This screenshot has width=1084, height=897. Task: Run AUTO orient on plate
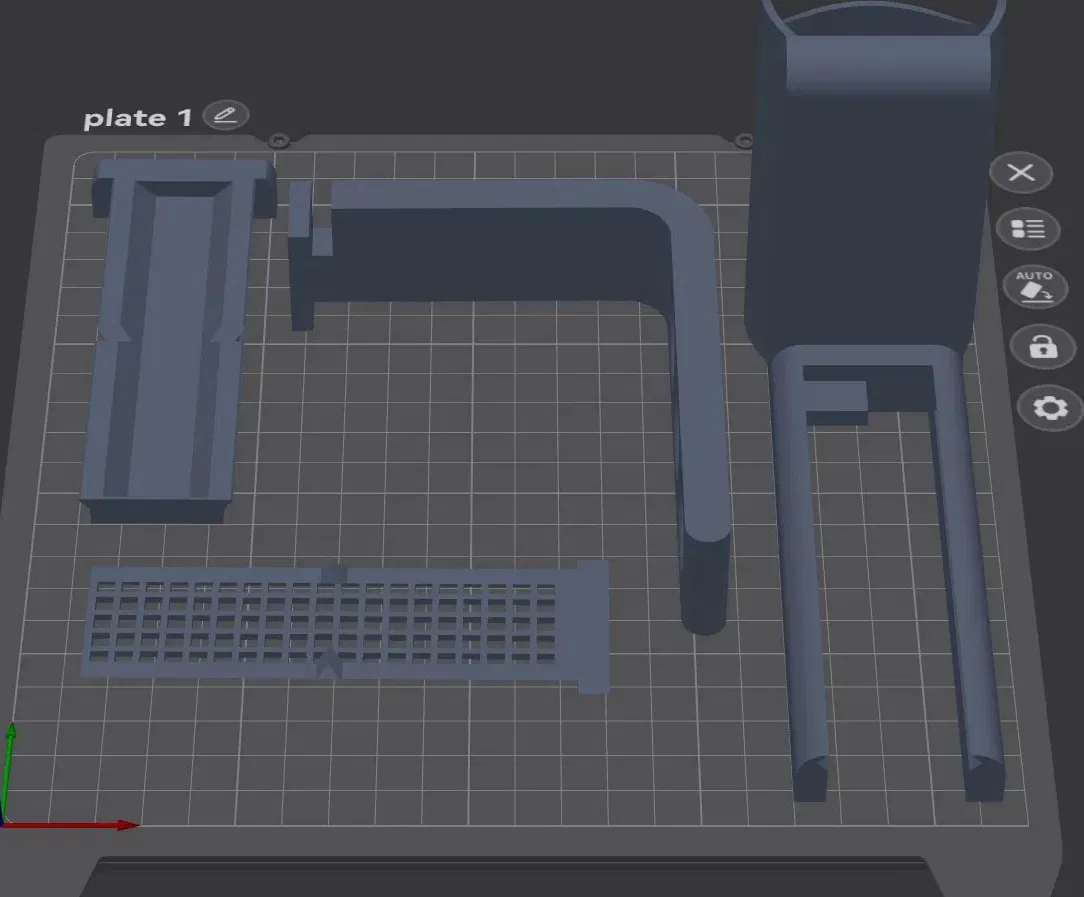(x=1035, y=286)
